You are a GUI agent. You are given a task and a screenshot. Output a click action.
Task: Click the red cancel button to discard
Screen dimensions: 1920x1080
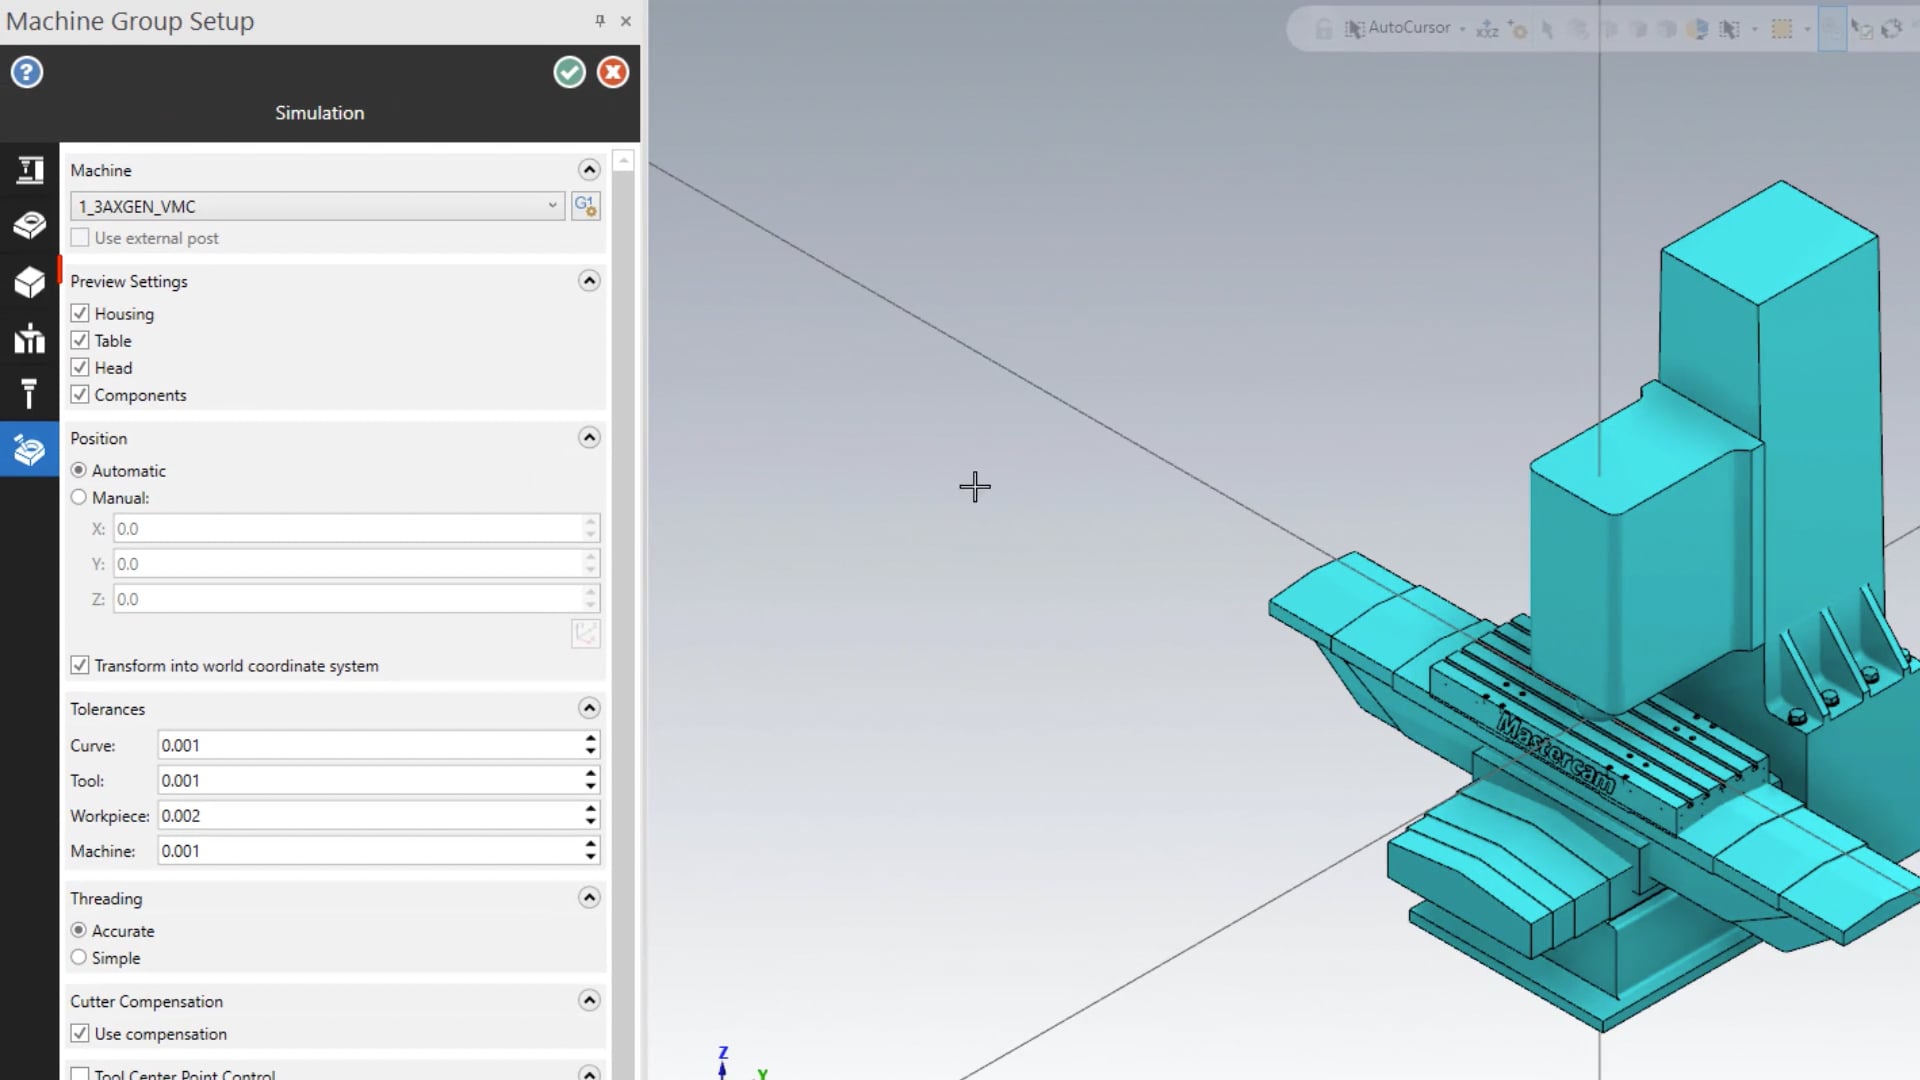[x=612, y=73]
